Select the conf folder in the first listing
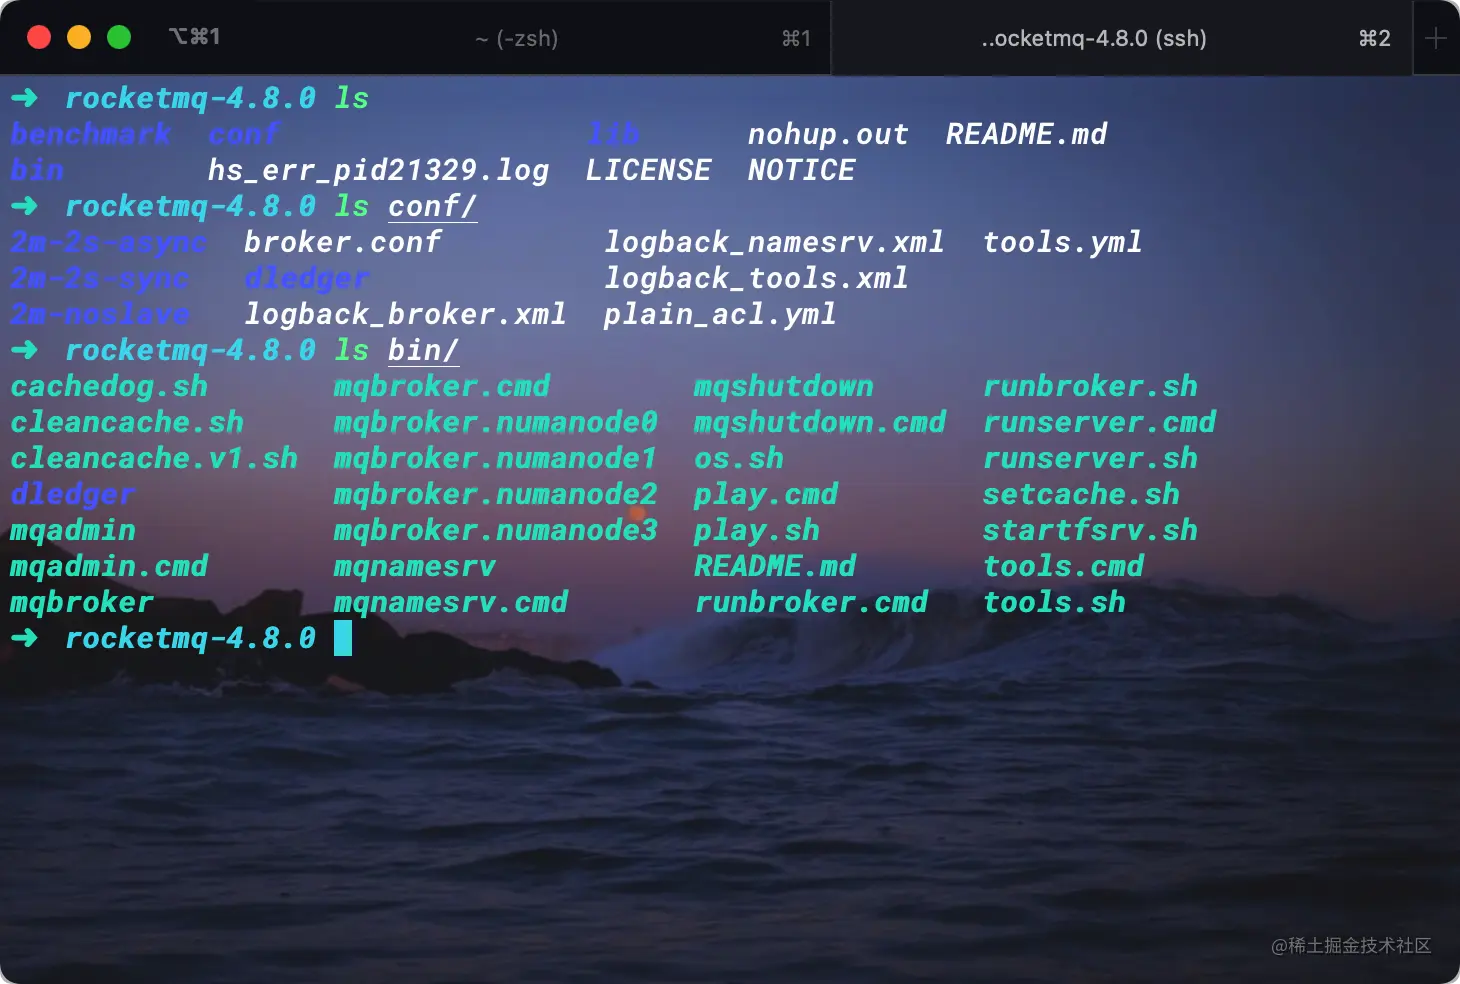The height and width of the screenshot is (984, 1460). [243, 133]
